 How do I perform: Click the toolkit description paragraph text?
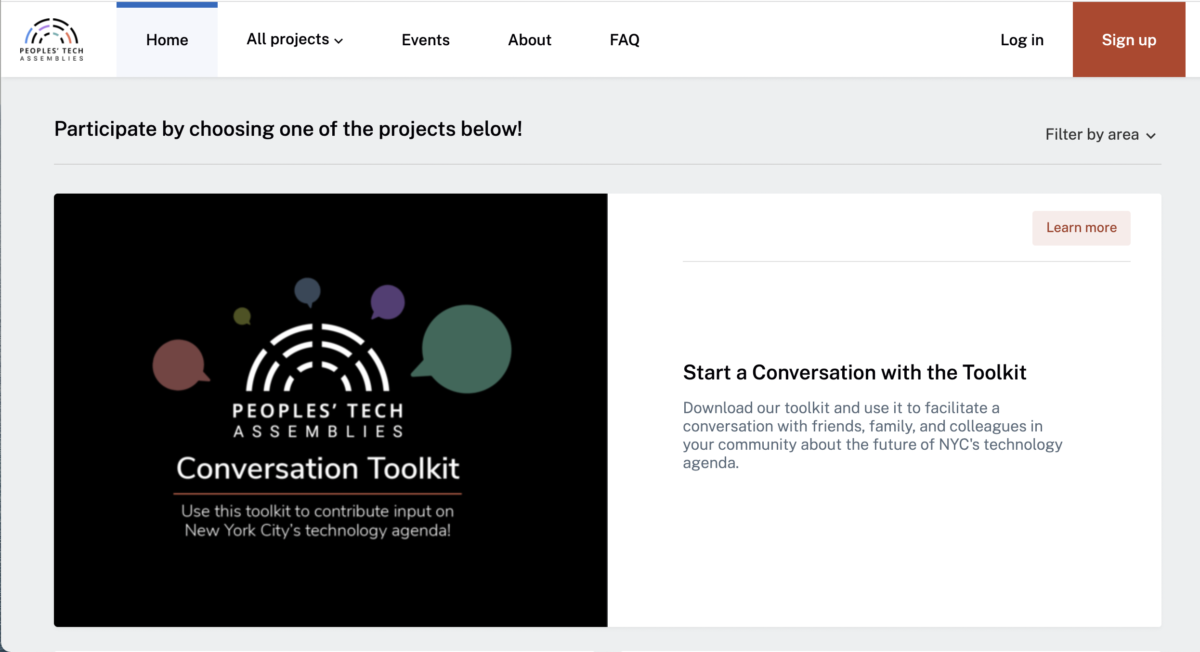click(873, 435)
